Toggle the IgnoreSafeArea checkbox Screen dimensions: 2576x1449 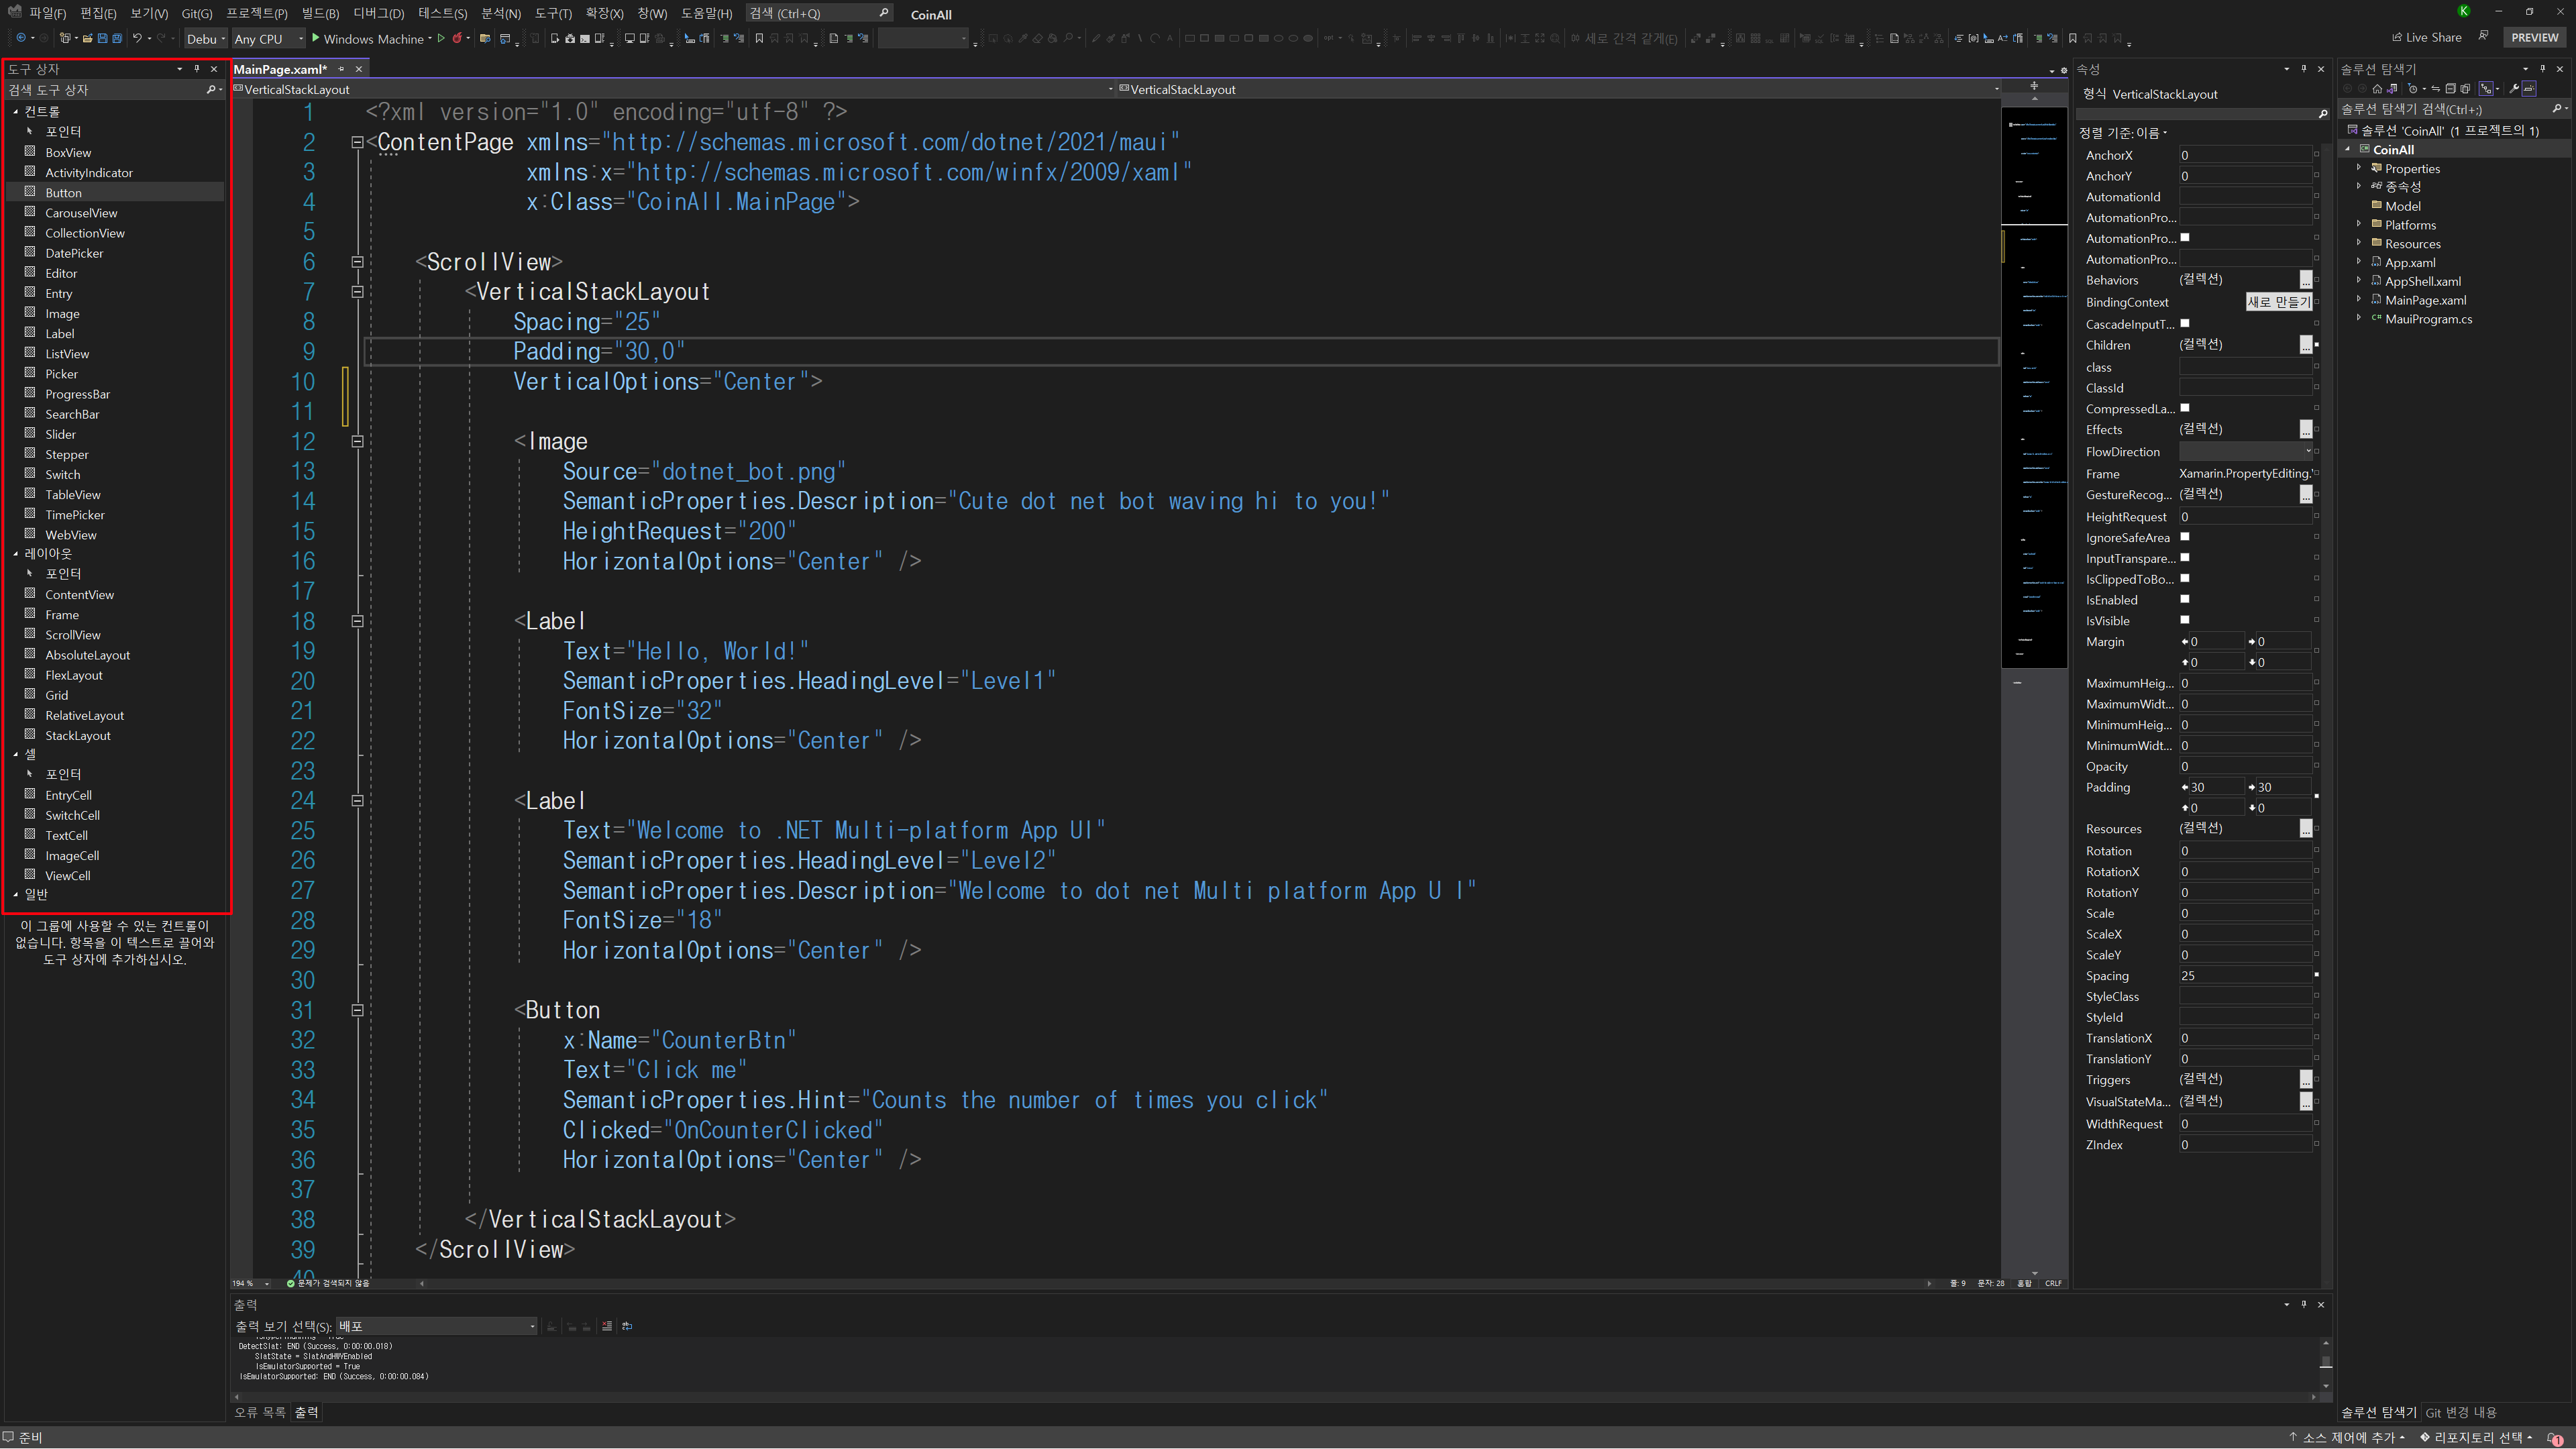2184,538
